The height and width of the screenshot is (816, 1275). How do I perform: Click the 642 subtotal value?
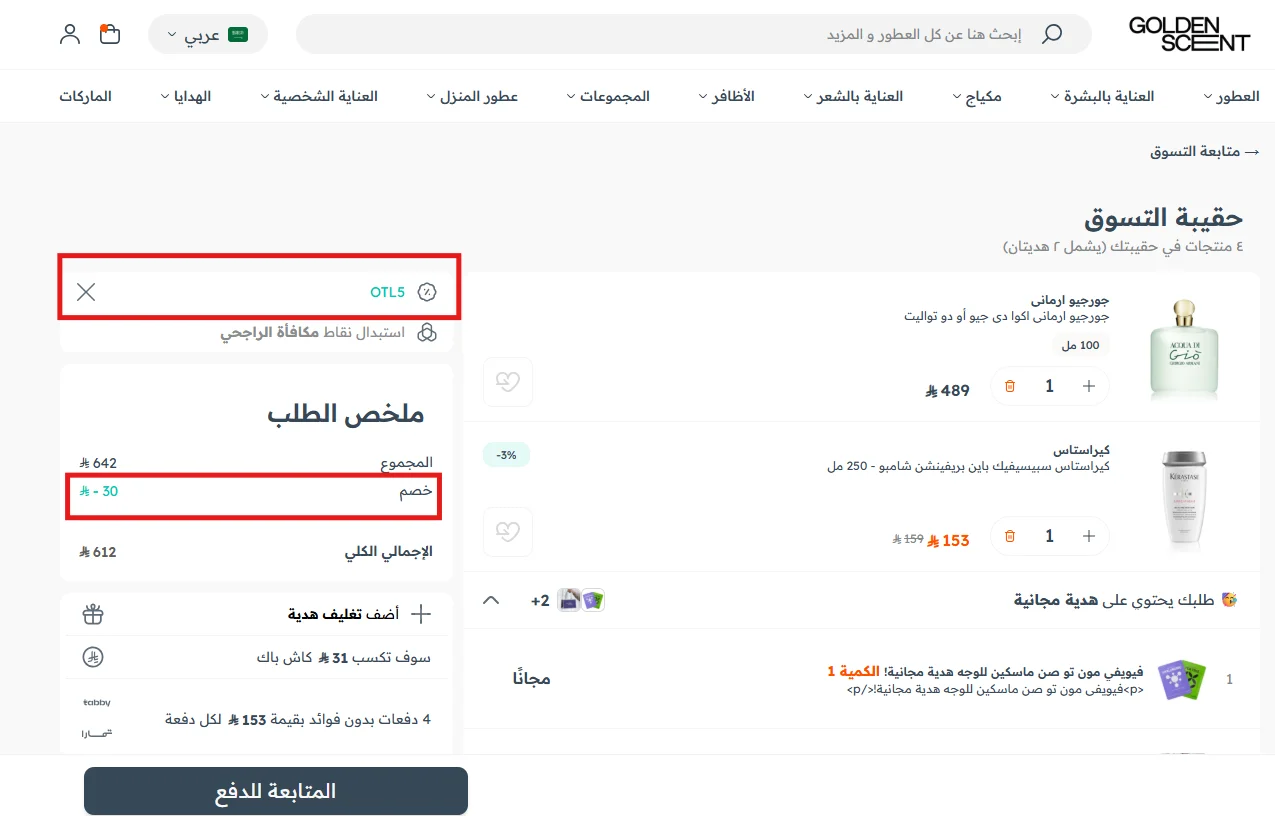[x=98, y=463]
